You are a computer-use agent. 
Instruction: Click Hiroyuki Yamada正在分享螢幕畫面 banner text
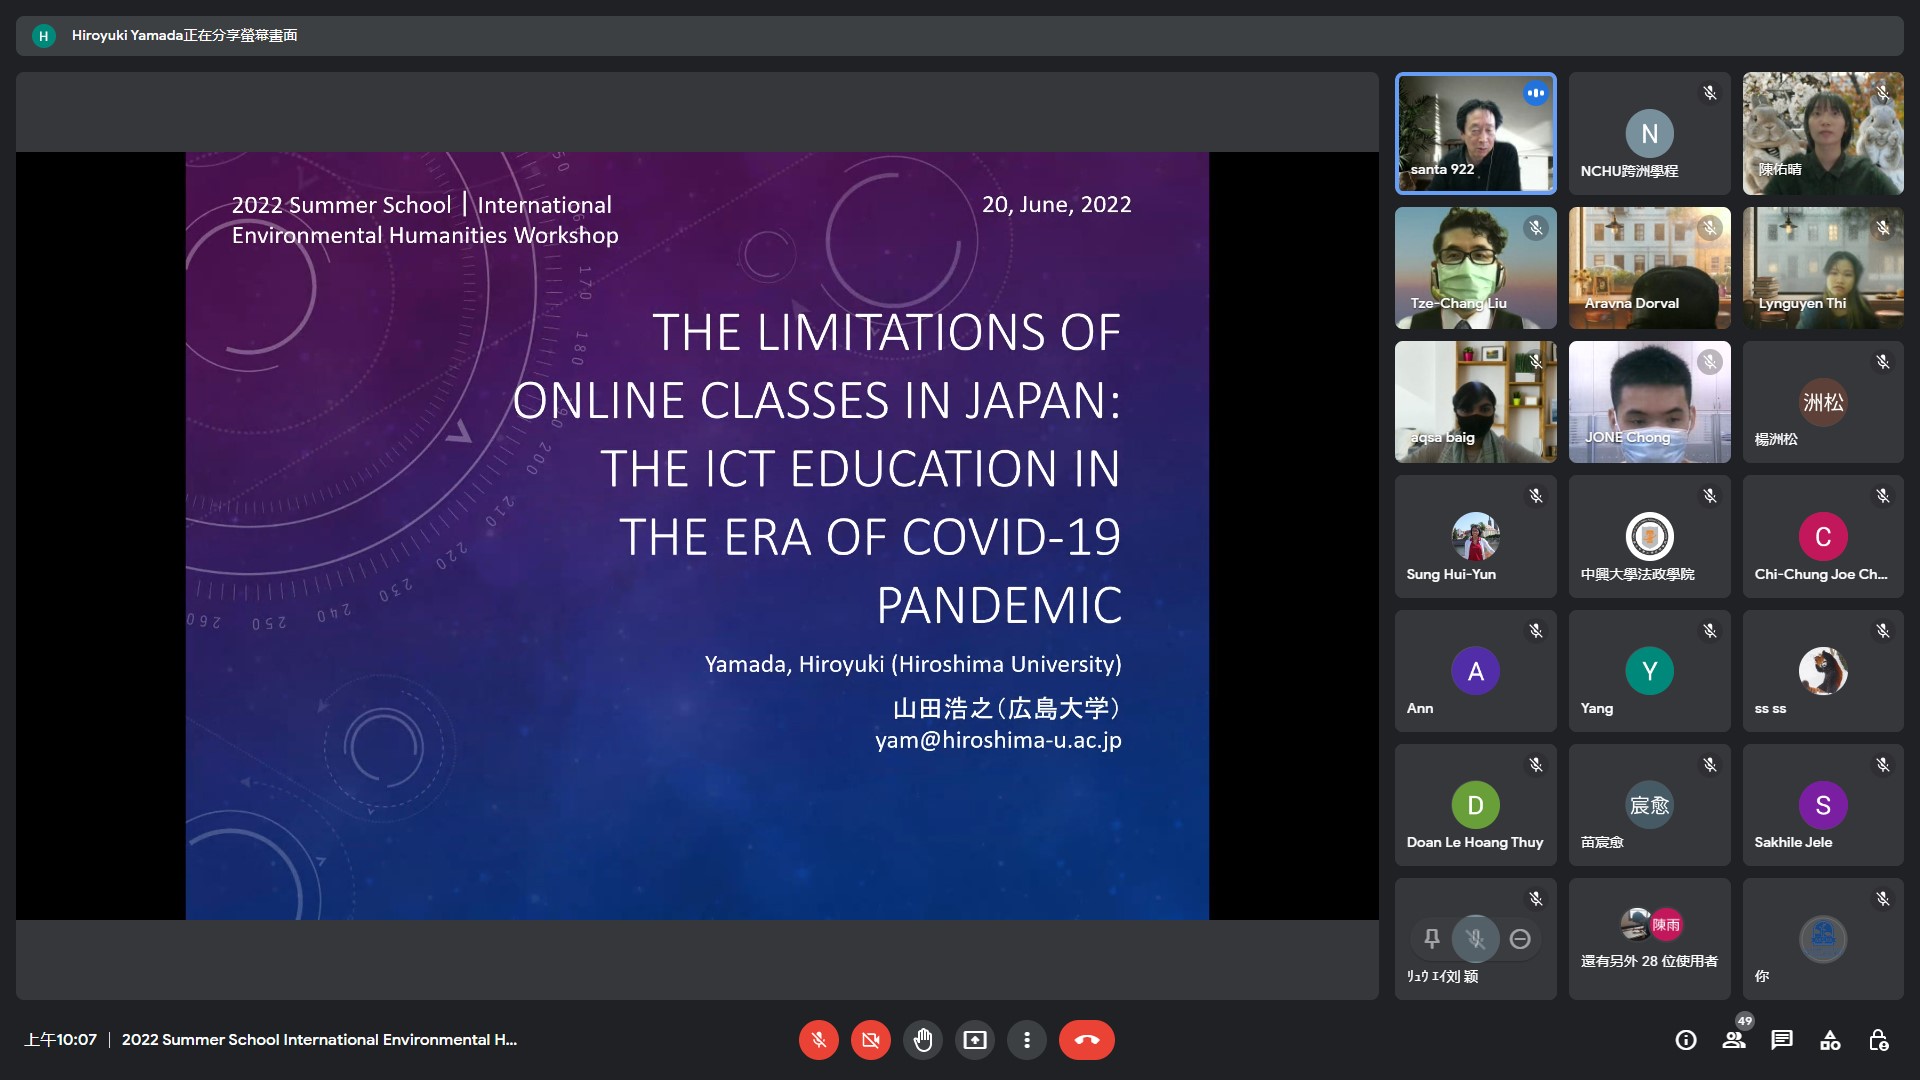tap(184, 36)
